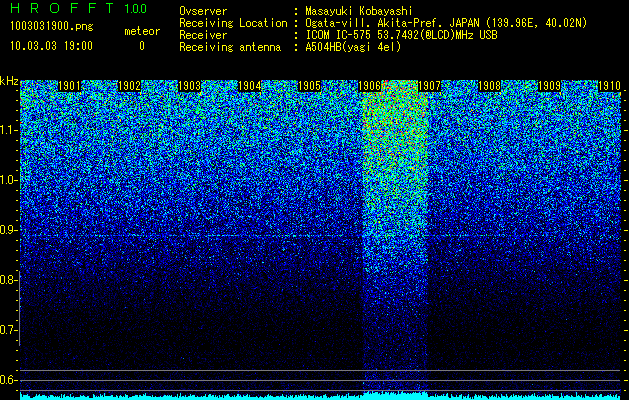Click the cyan signal level strip at bottom
This screenshot has height=400, width=629.
321,397
